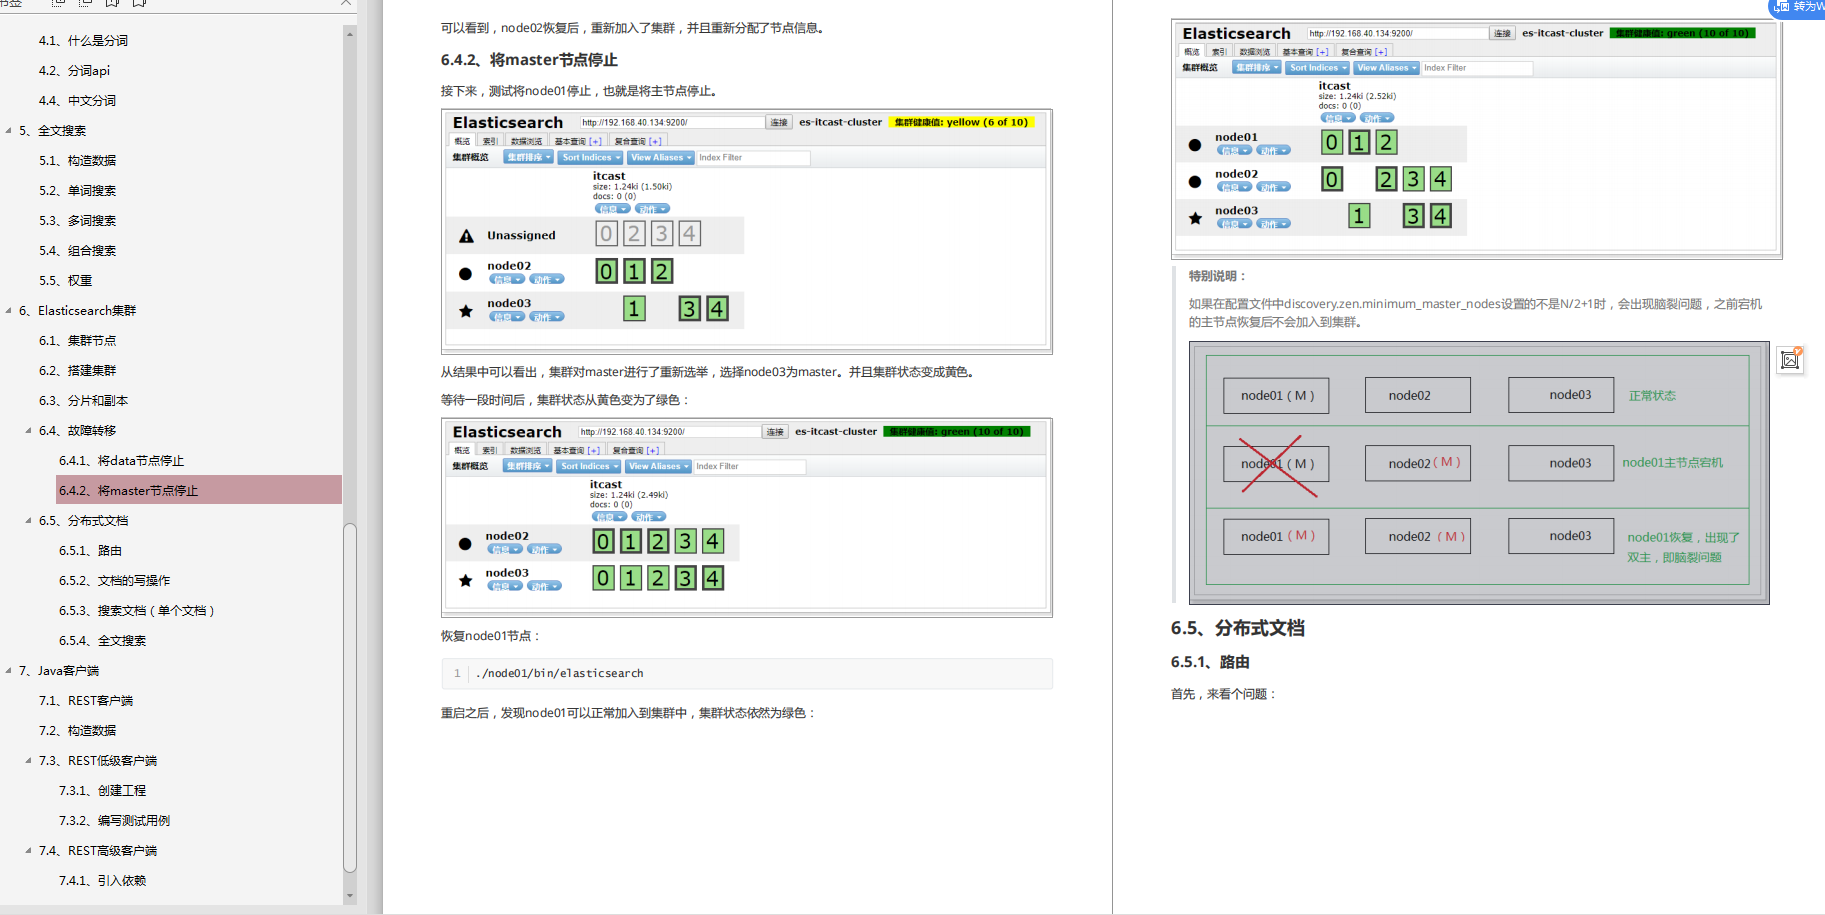Image resolution: width=1825 pixels, height=915 pixels.
Task: Open bookmark 7.4.1、引入依赖
Action: click(x=102, y=881)
